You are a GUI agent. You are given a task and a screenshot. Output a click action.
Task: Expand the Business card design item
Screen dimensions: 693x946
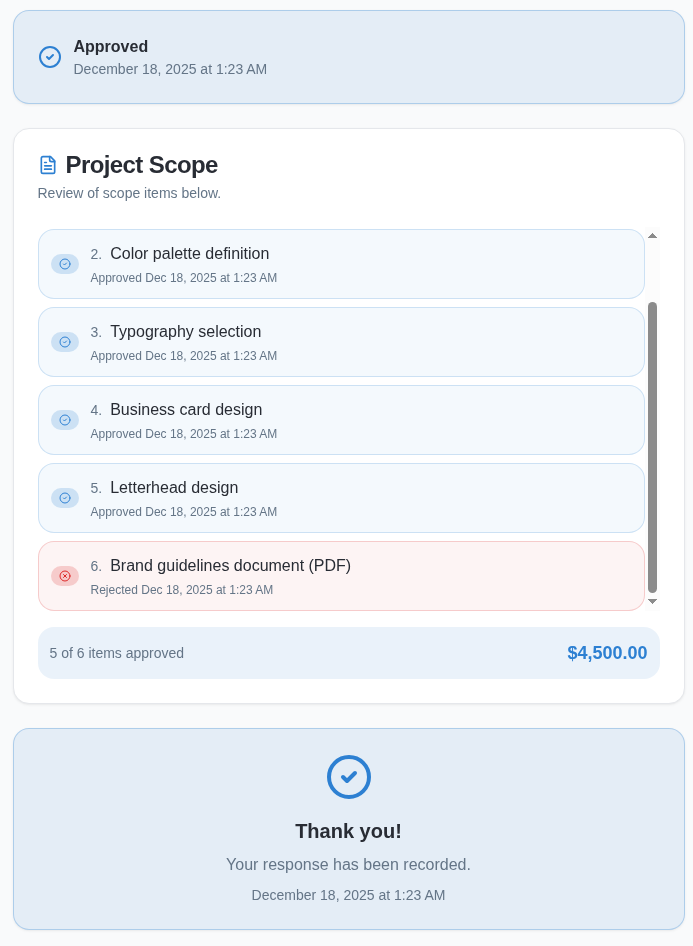[x=341, y=420]
